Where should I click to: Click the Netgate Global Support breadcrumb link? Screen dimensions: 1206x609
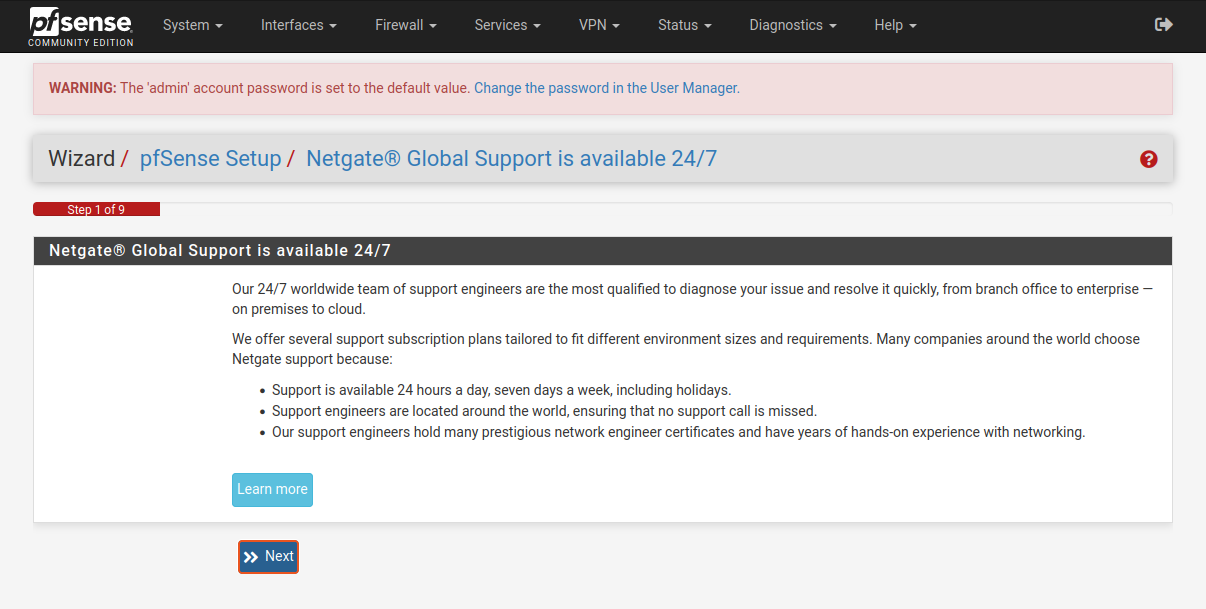(511, 159)
